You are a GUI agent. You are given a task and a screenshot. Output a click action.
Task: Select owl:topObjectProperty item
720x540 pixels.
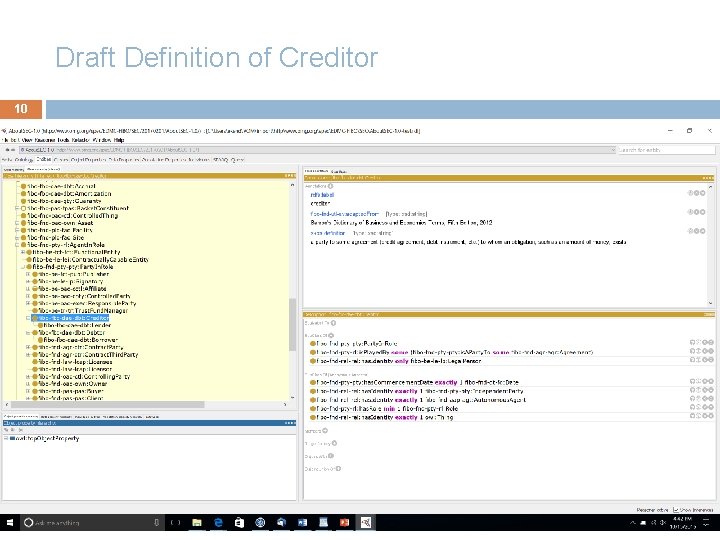pyautogui.click(x=47, y=439)
